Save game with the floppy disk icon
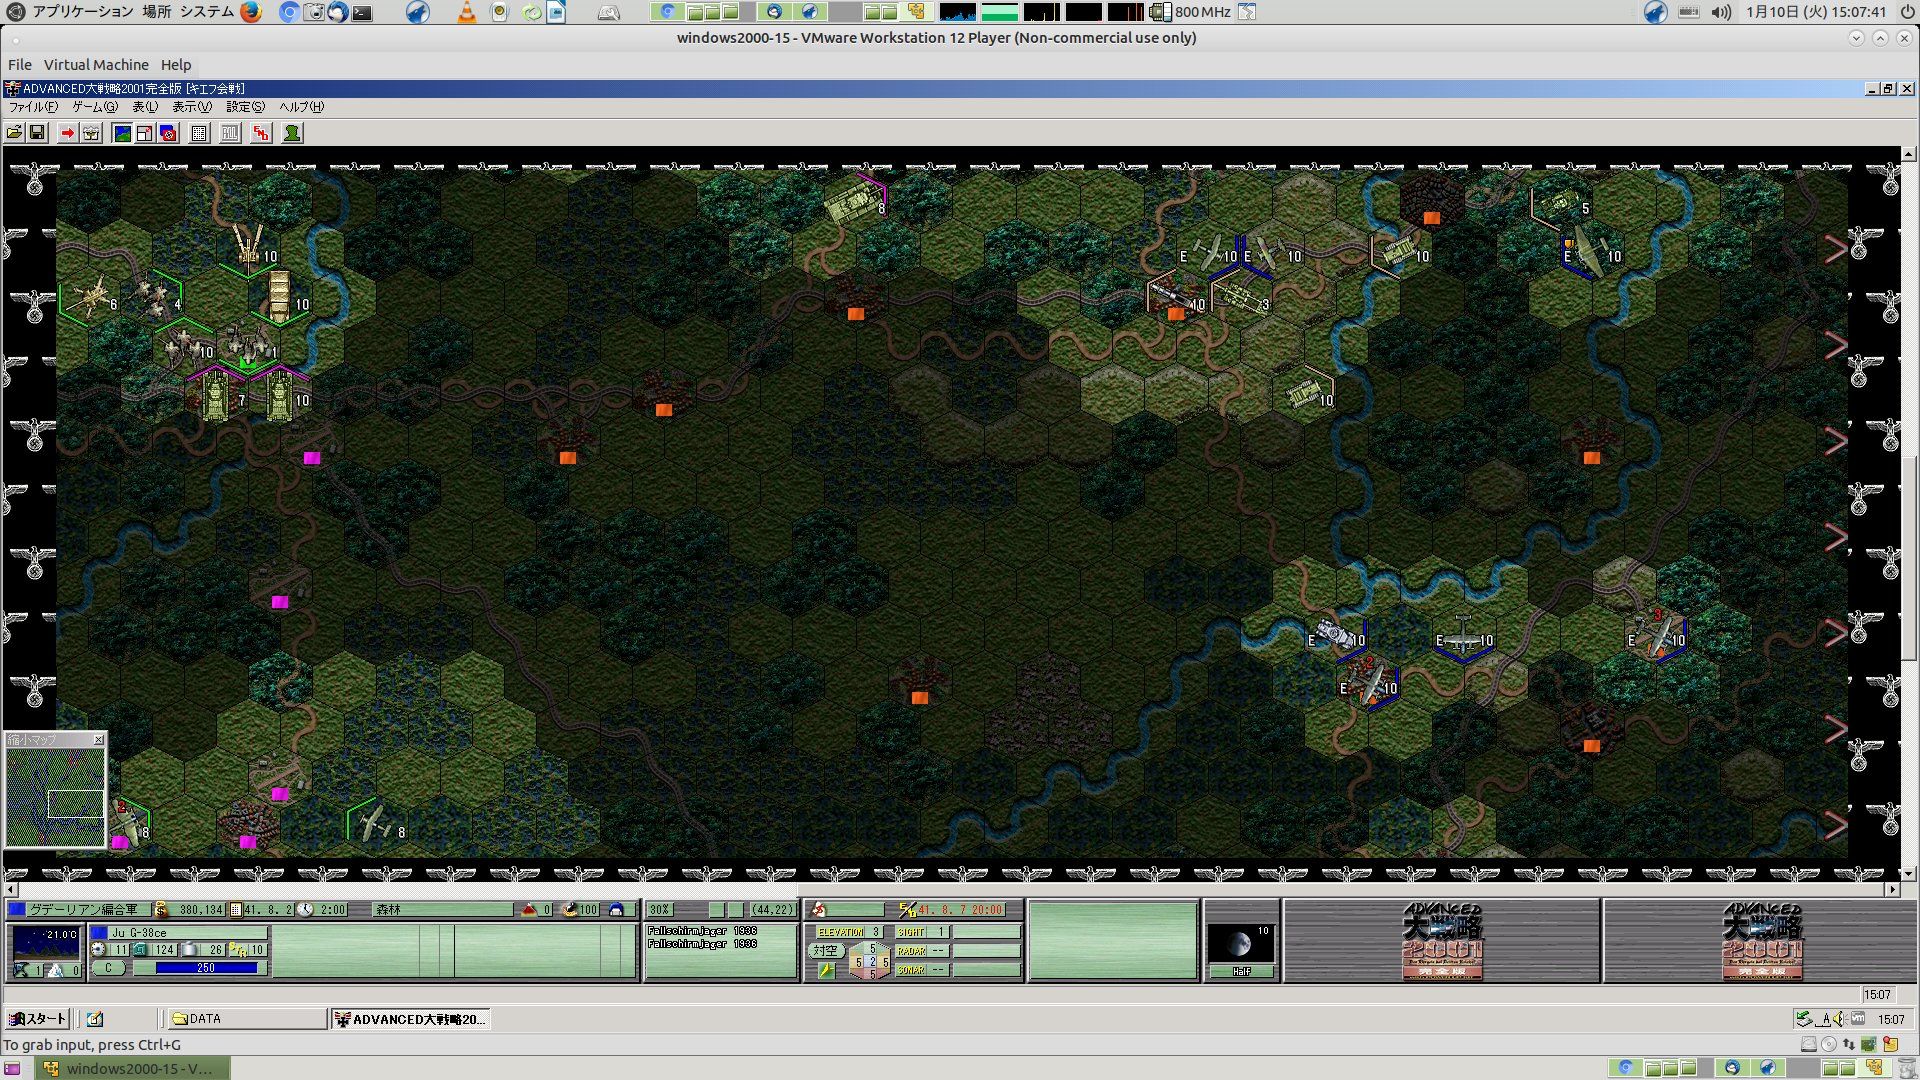 pos(37,133)
